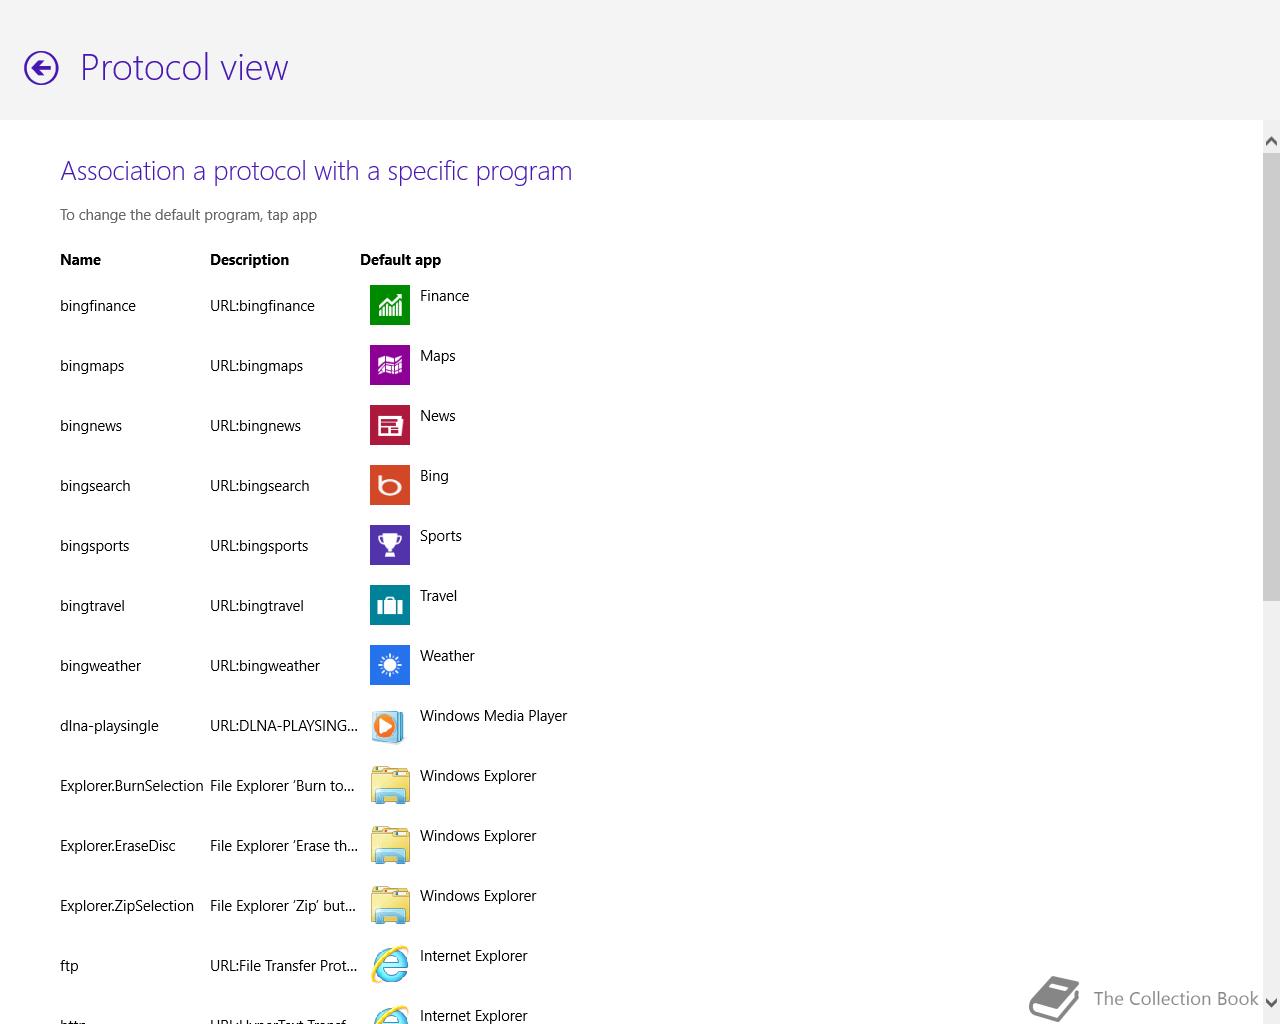Screen dimensions: 1280x1024
Task: Select the ftp protocol name
Action: point(69,966)
